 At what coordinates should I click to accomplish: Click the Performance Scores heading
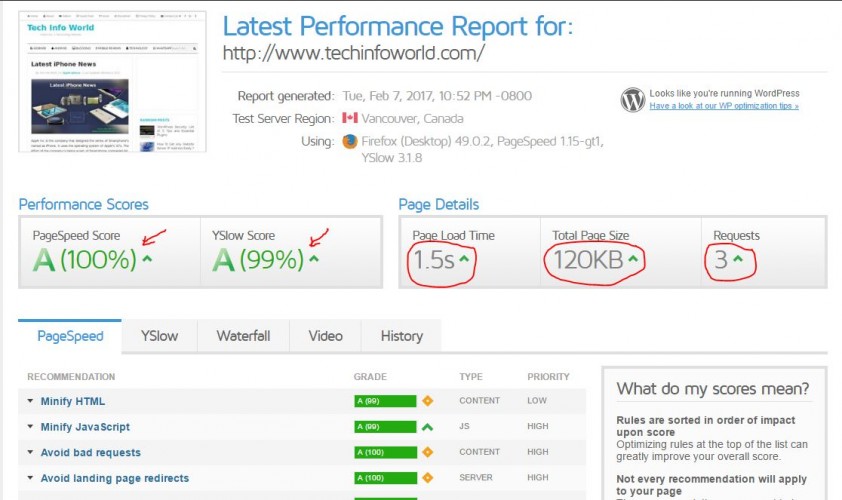tap(83, 204)
